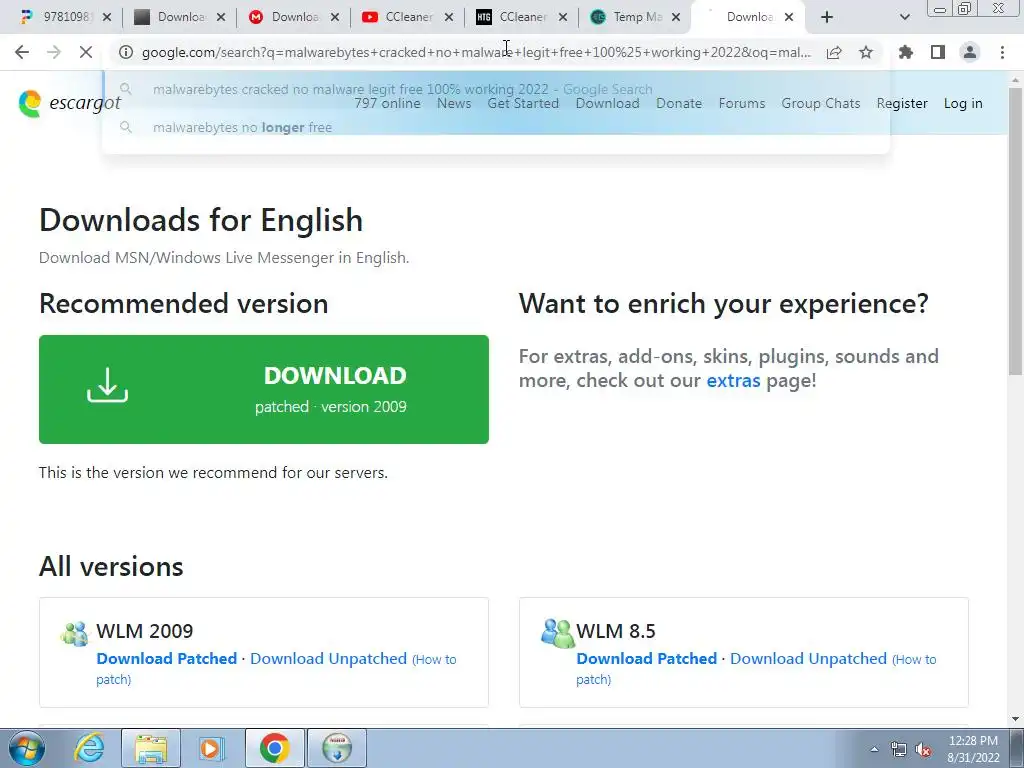Viewport: 1024px width, 768px height.
Task: Click the page vertical scrollbar thumb
Action: pyautogui.click(x=1015, y=231)
